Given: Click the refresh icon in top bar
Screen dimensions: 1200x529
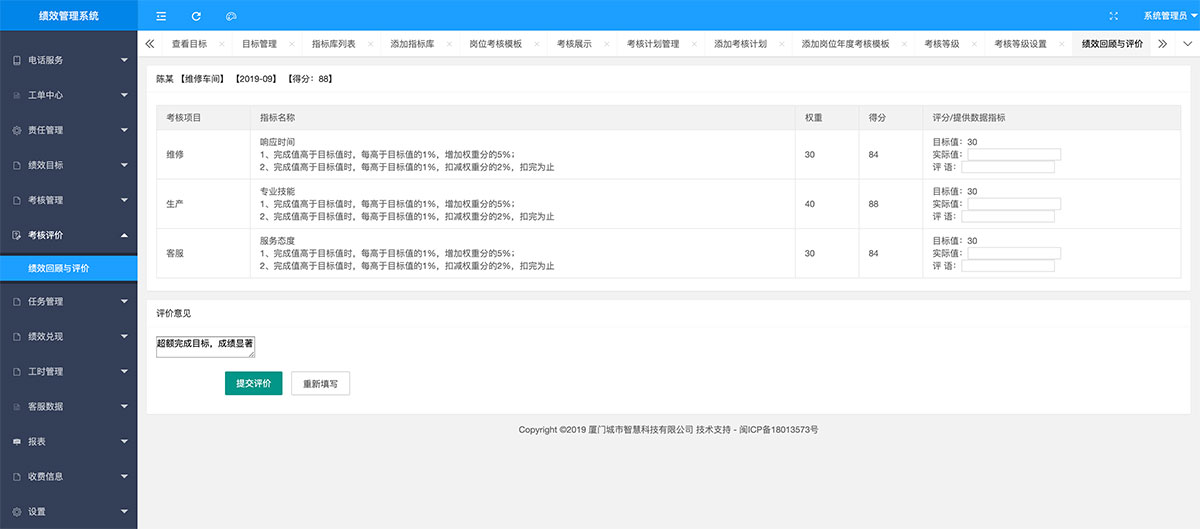Looking at the screenshot, I should coord(196,16).
